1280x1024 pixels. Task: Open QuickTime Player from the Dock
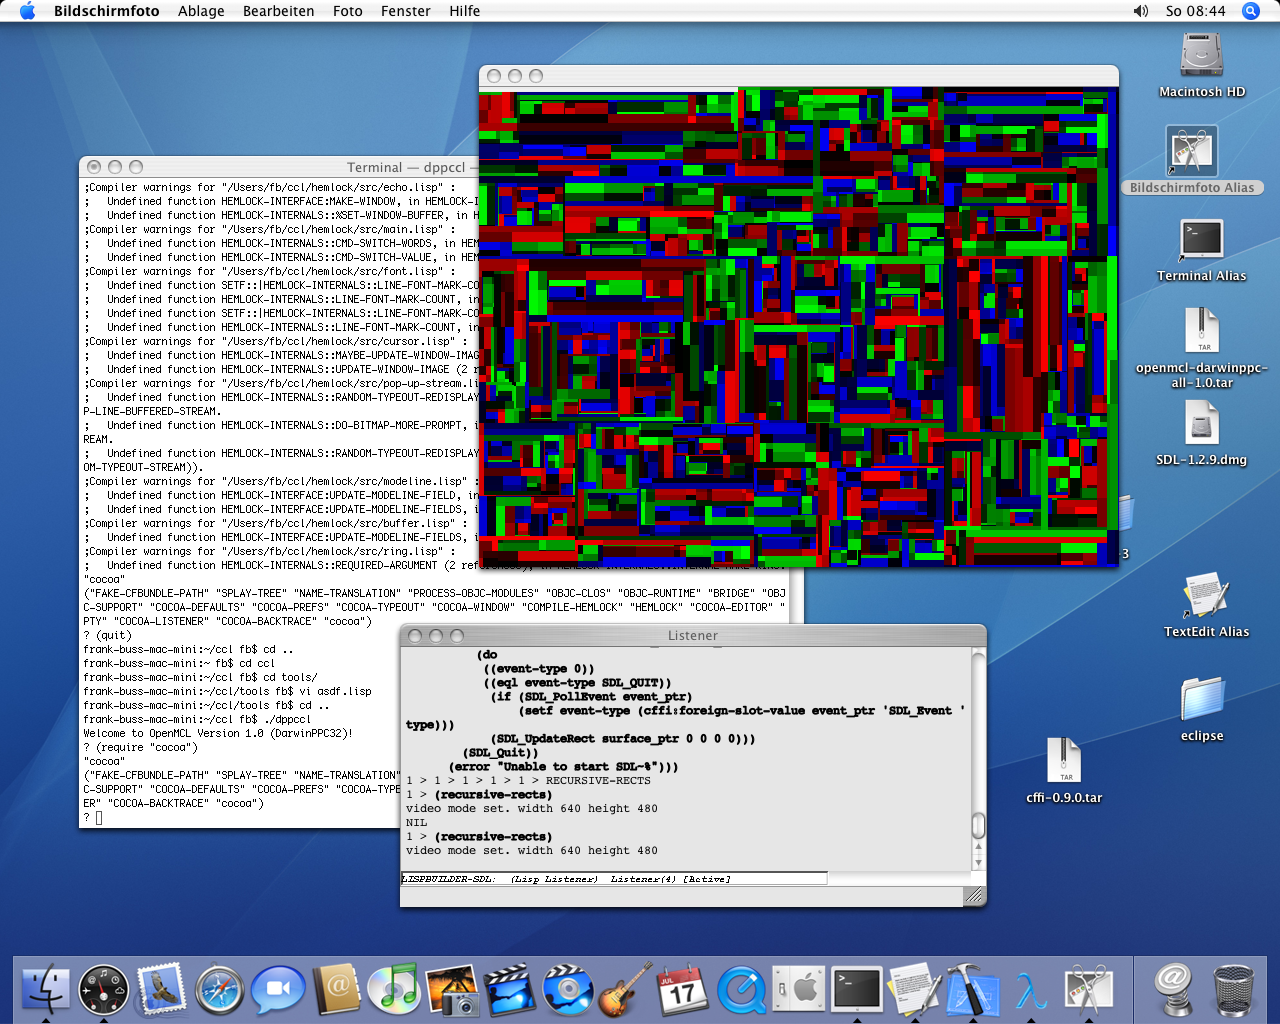click(742, 990)
